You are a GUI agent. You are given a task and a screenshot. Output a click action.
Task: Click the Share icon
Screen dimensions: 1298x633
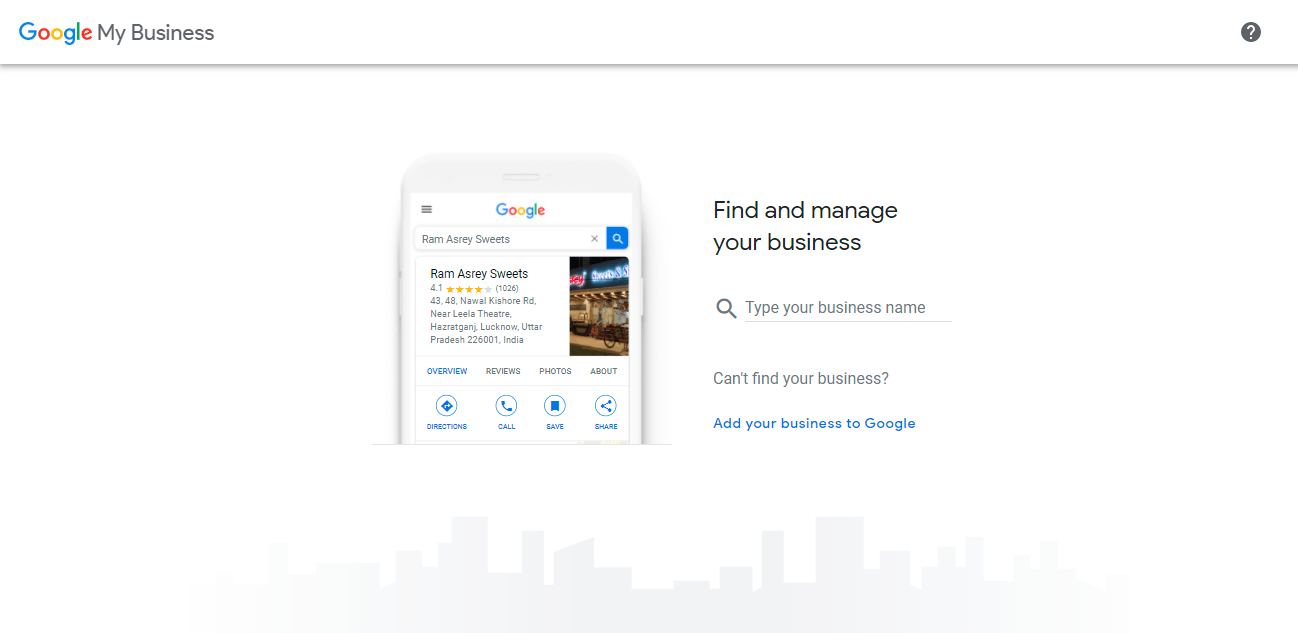[606, 406]
